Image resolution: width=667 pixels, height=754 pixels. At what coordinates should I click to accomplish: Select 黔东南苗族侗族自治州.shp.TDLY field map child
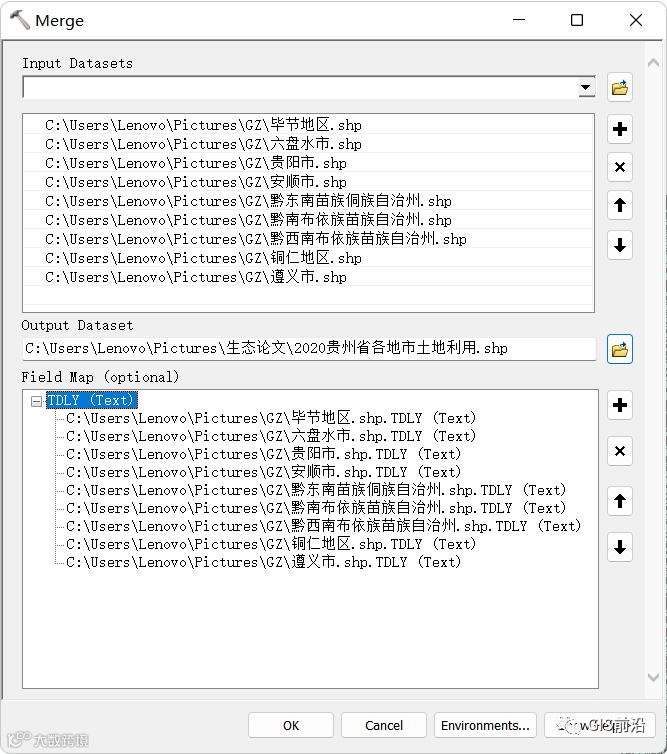[316, 490]
